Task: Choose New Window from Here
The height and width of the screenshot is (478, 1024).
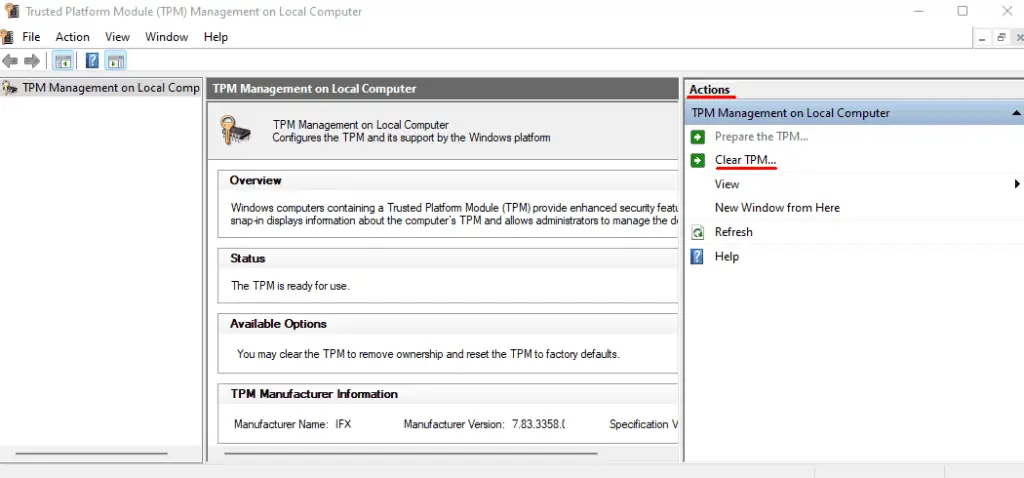Action: [x=777, y=208]
